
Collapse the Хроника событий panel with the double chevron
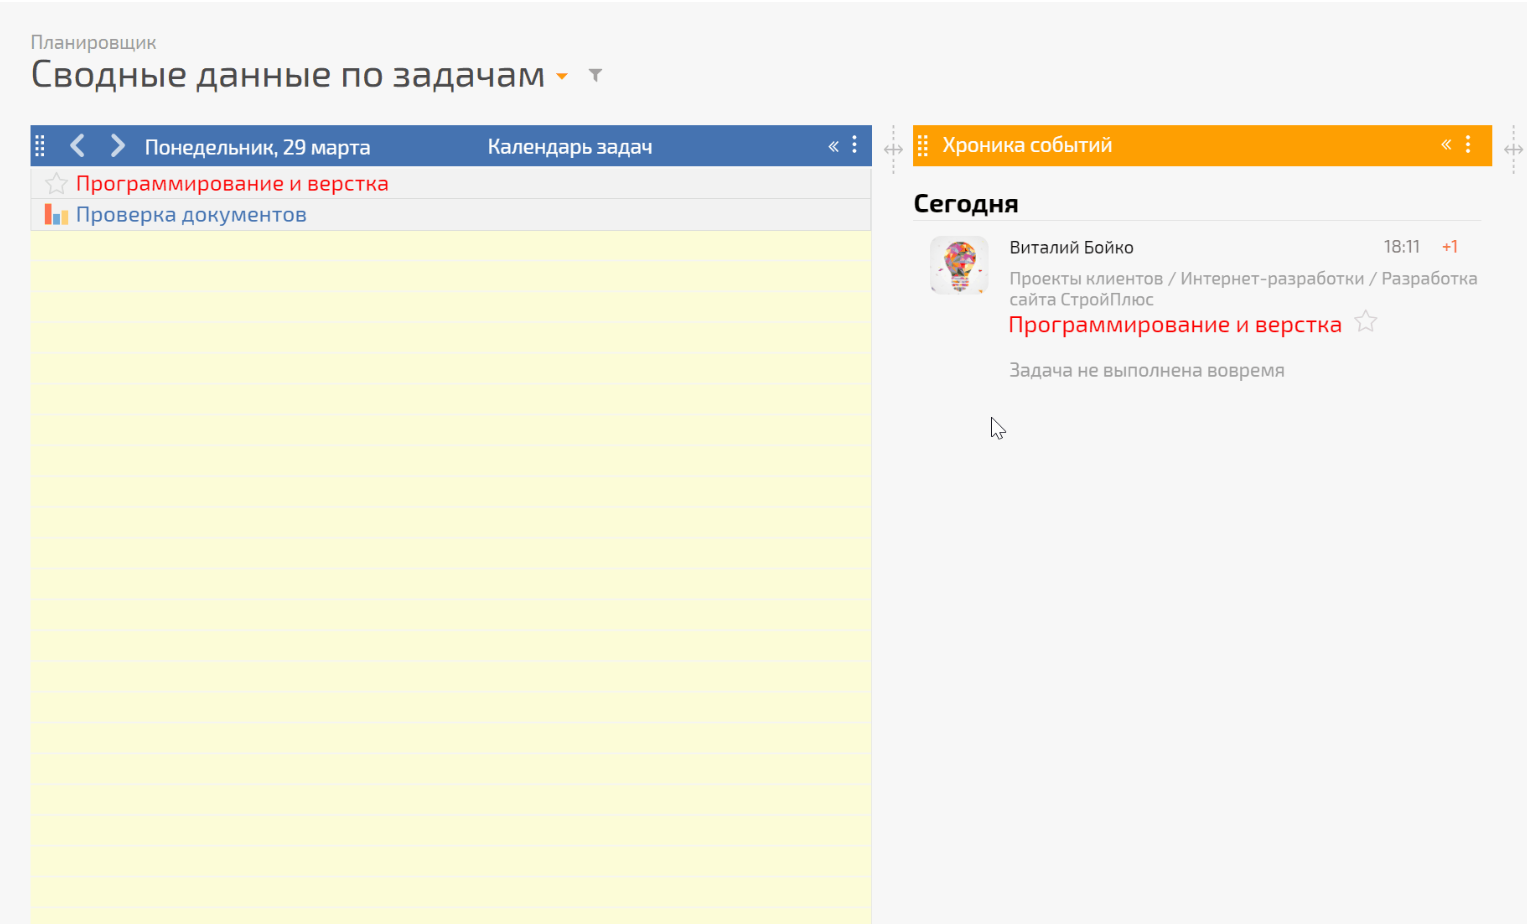[x=1446, y=145]
